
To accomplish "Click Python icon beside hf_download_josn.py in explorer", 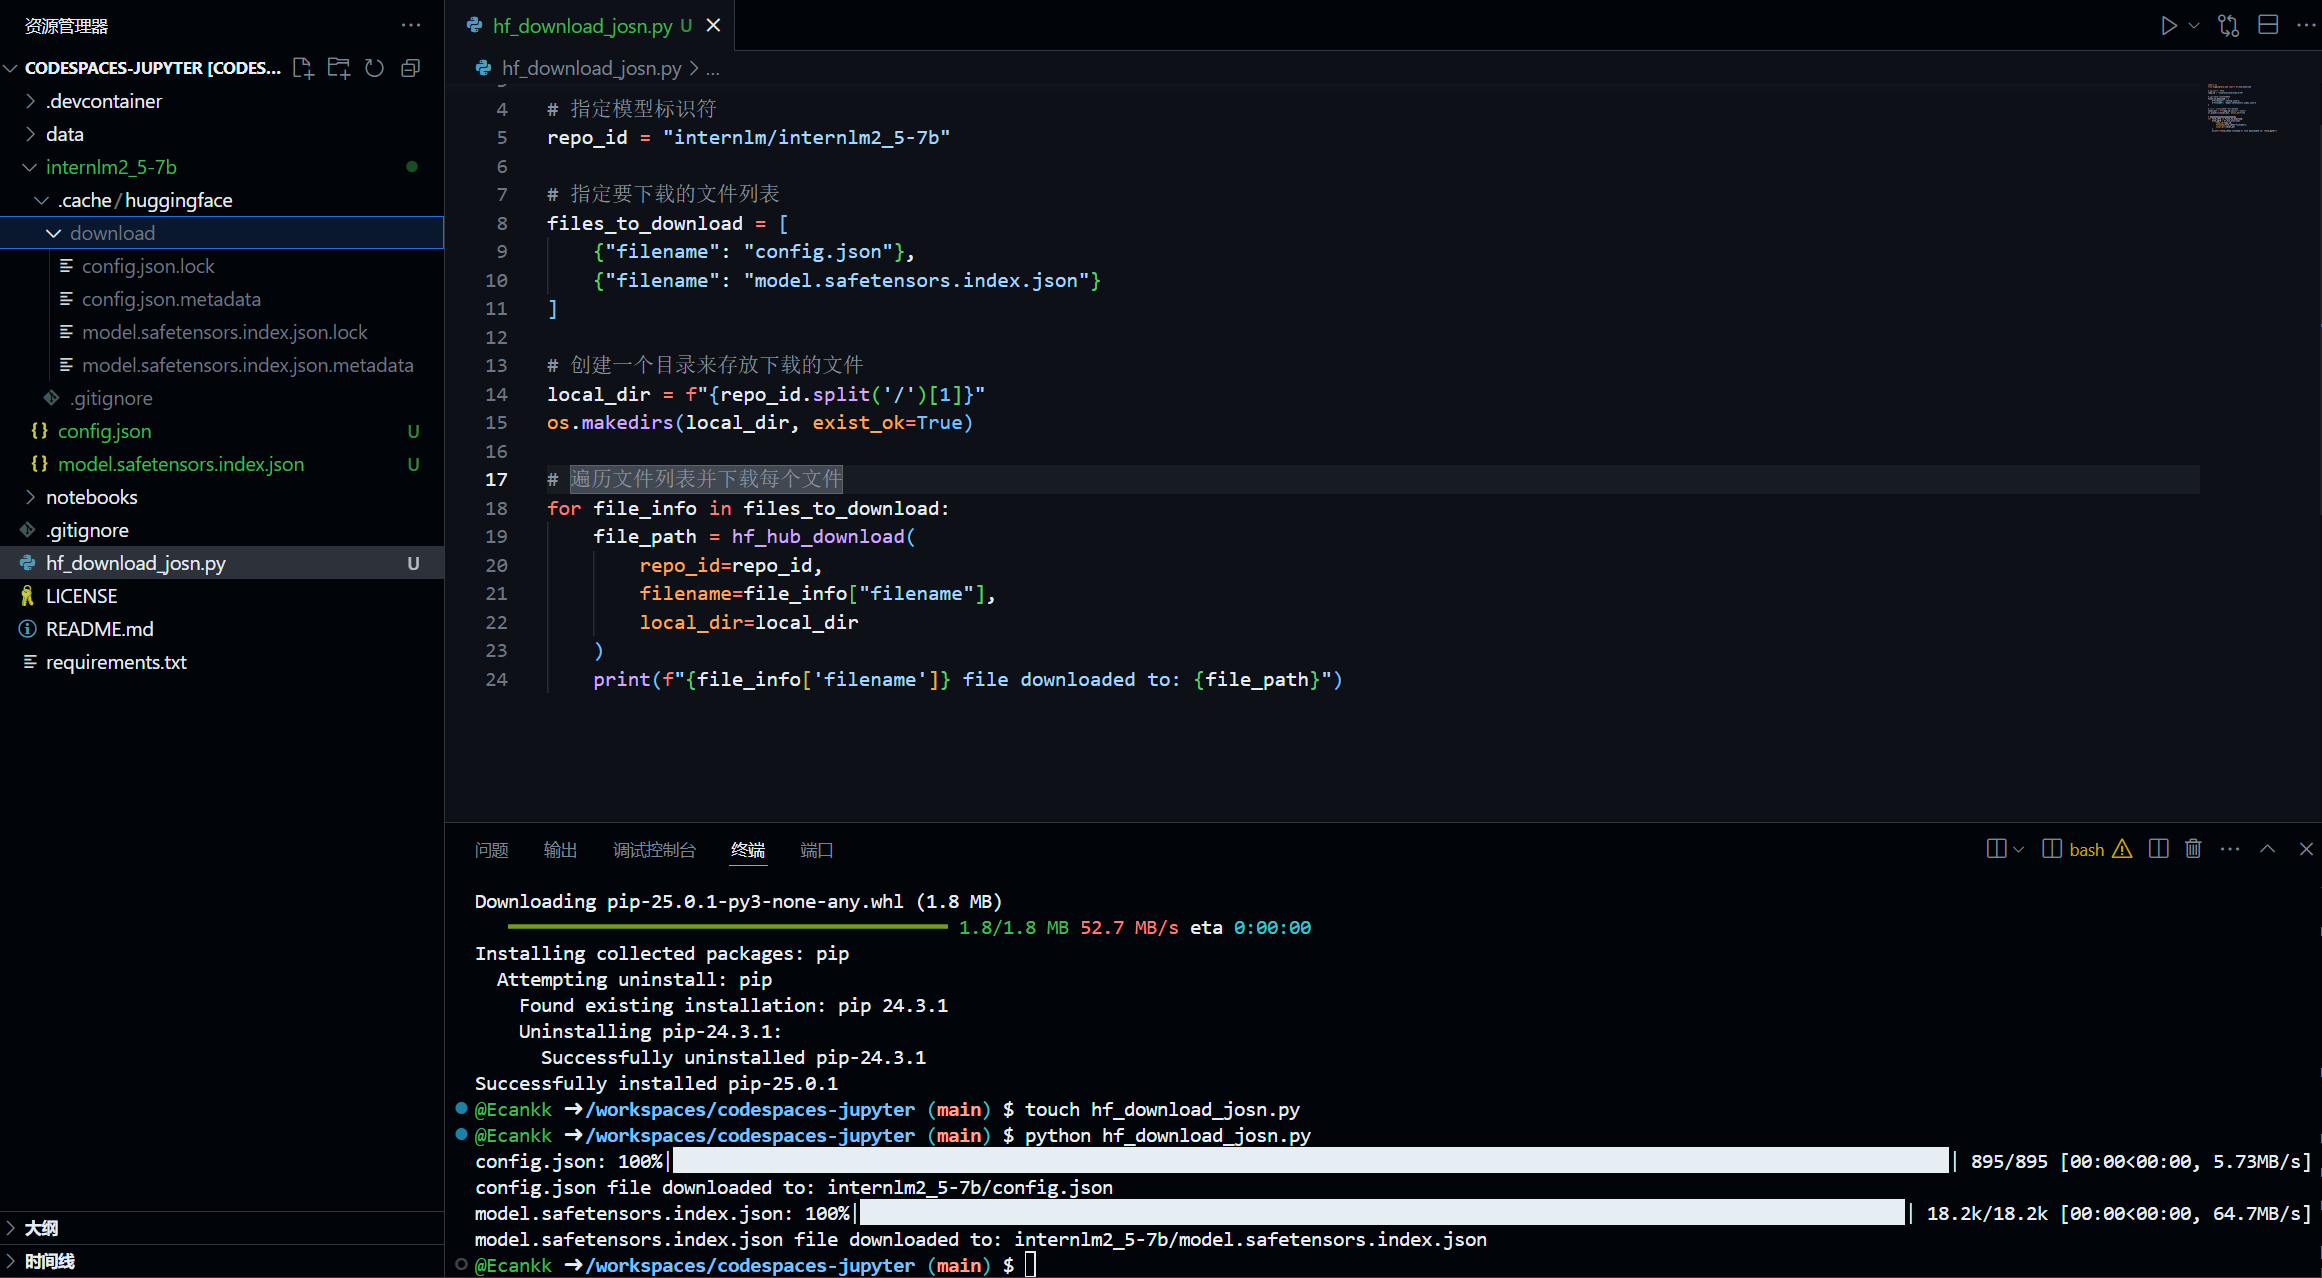I will pyautogui.click(x=28, y=563).
